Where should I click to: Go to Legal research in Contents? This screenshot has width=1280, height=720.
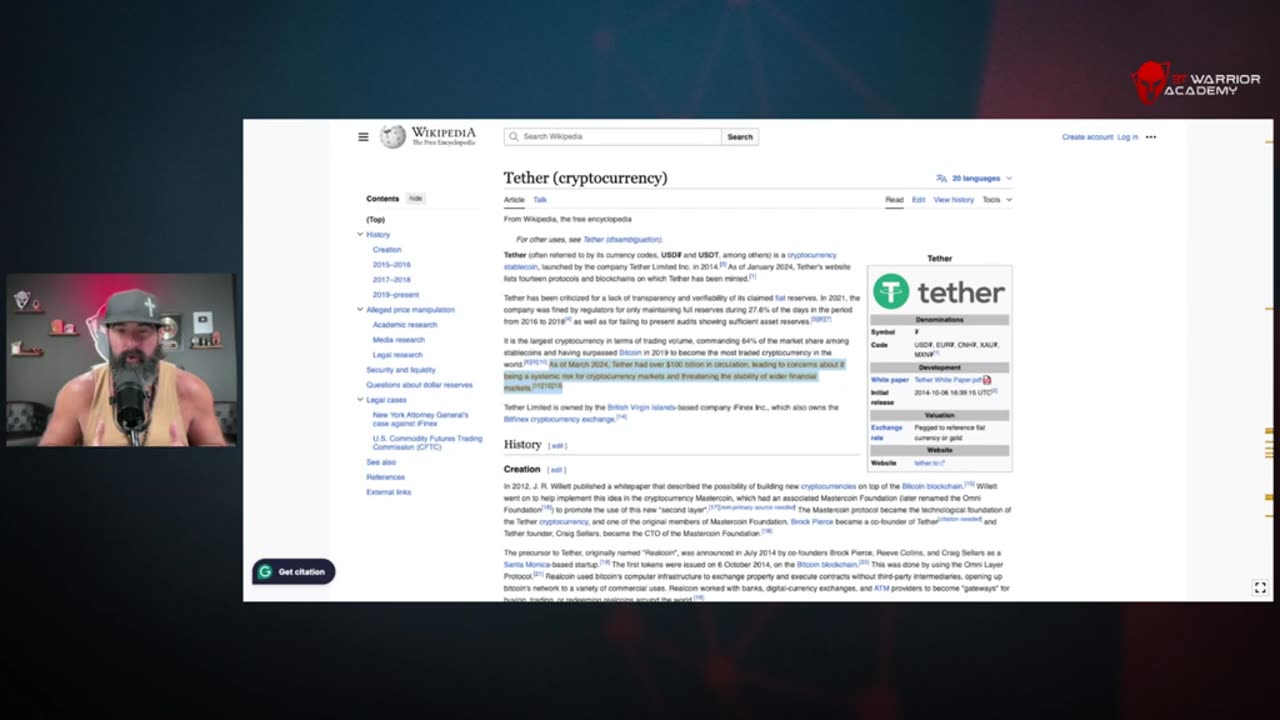pyautogui.click(x=398, y=355)
